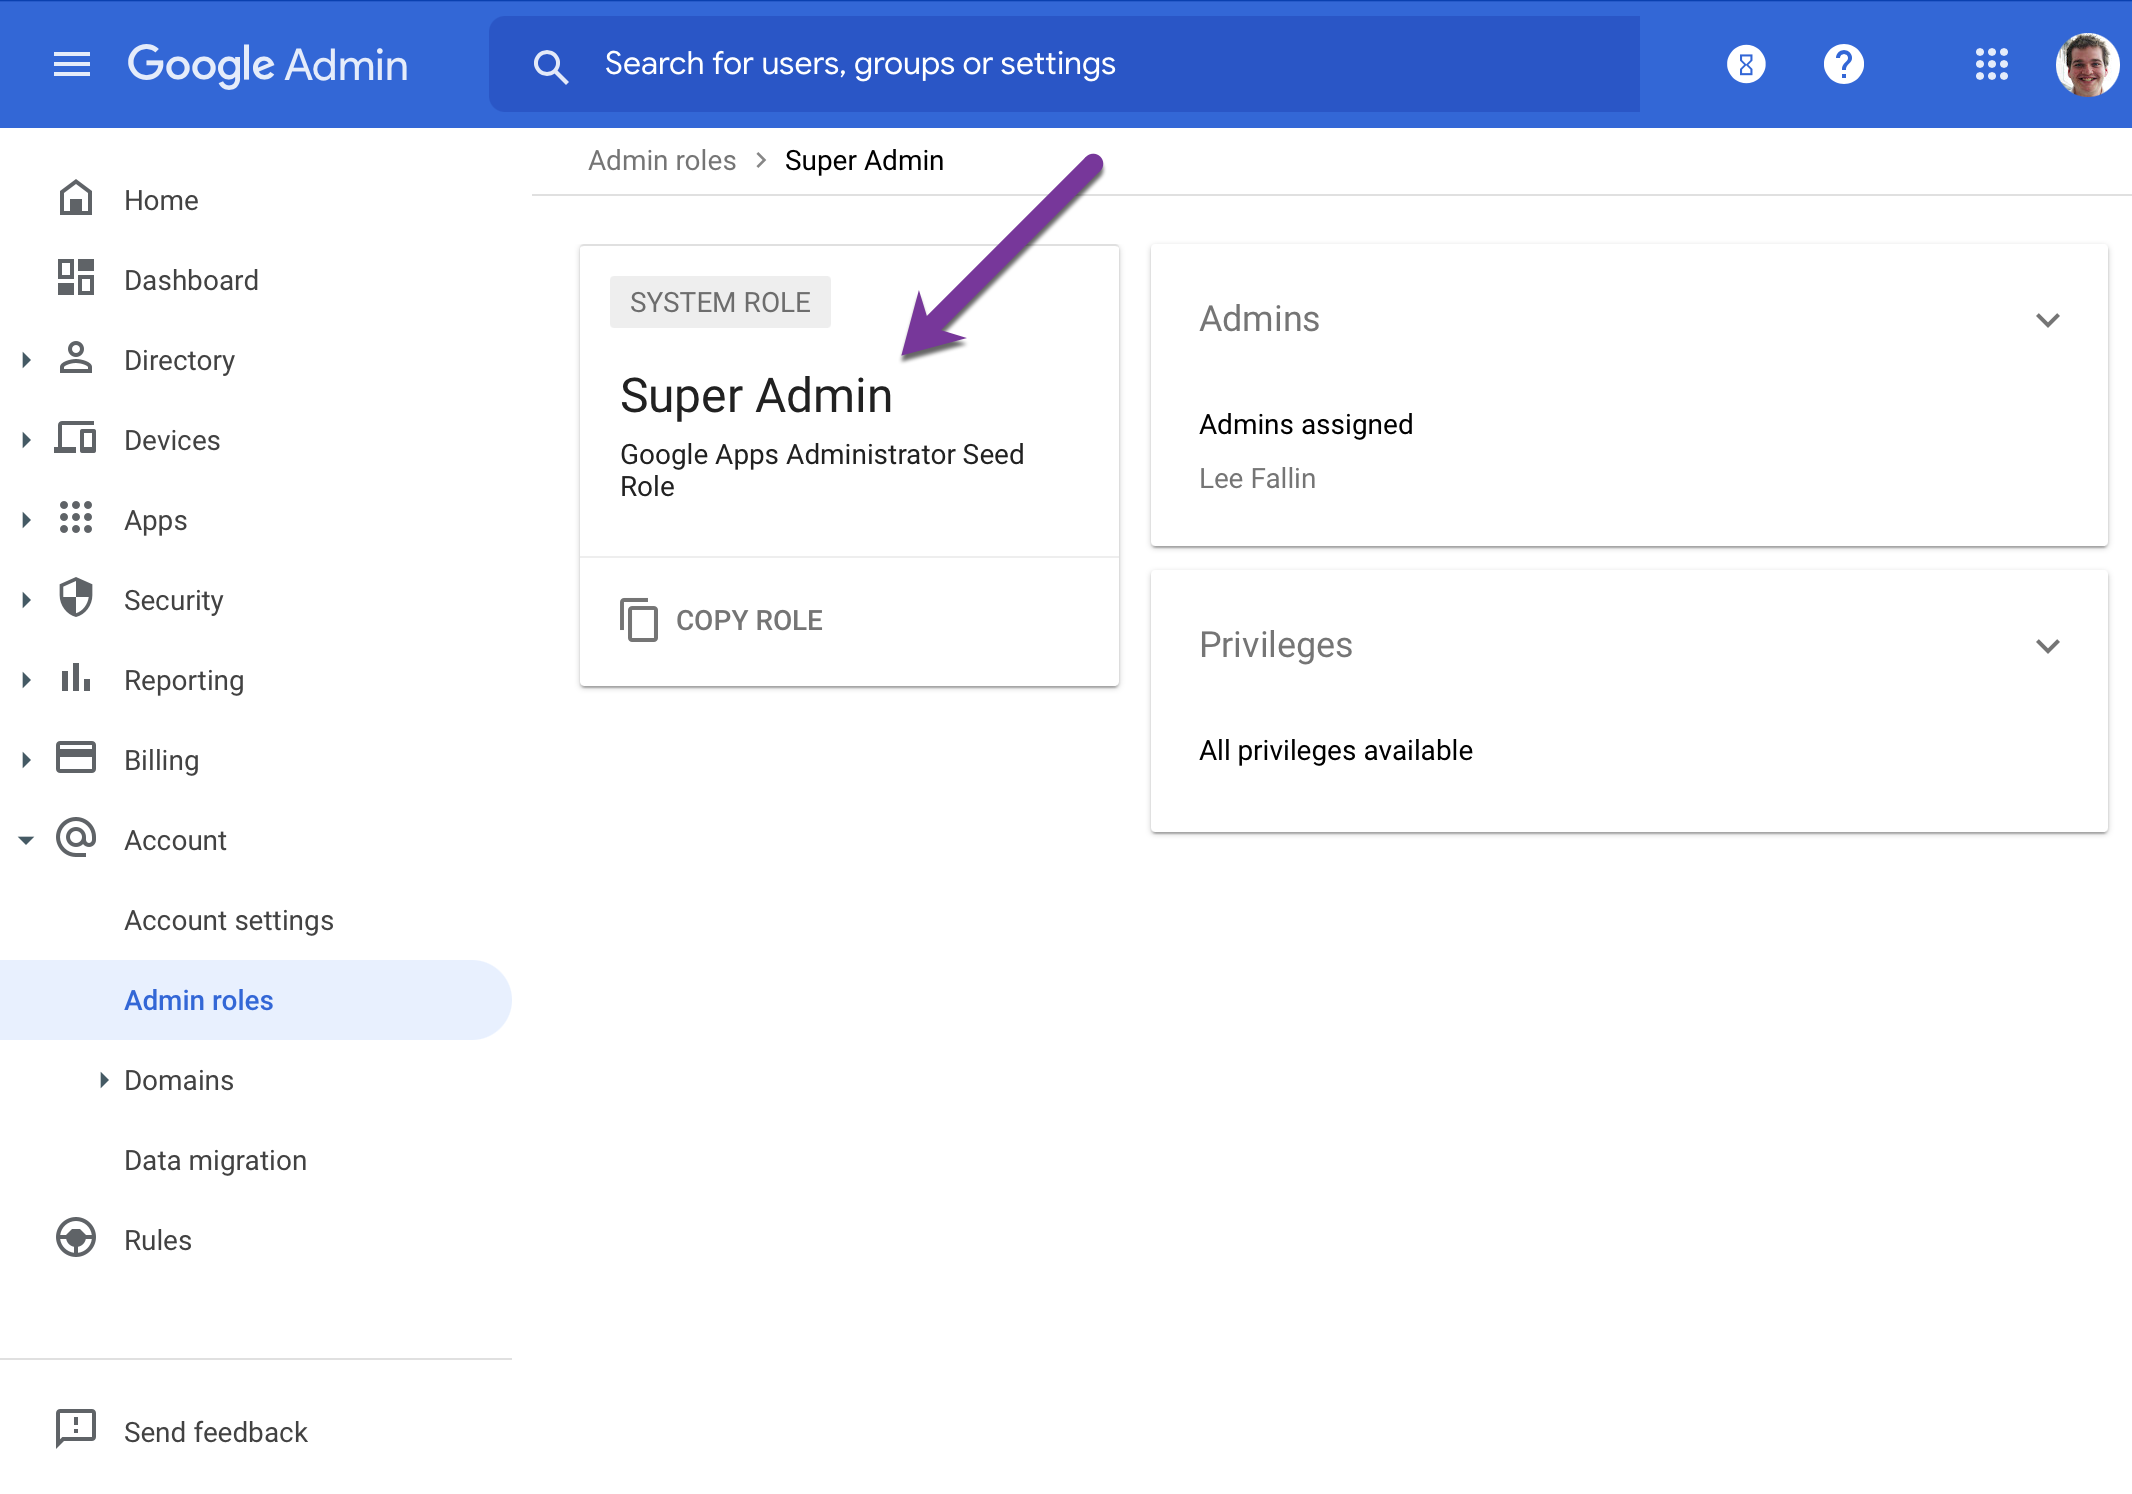Image resolution: width=2132 pixels, height=1494 pixels.
Task: Expand the Domains sub-item arrow
Action: [x=103, y=1080]
